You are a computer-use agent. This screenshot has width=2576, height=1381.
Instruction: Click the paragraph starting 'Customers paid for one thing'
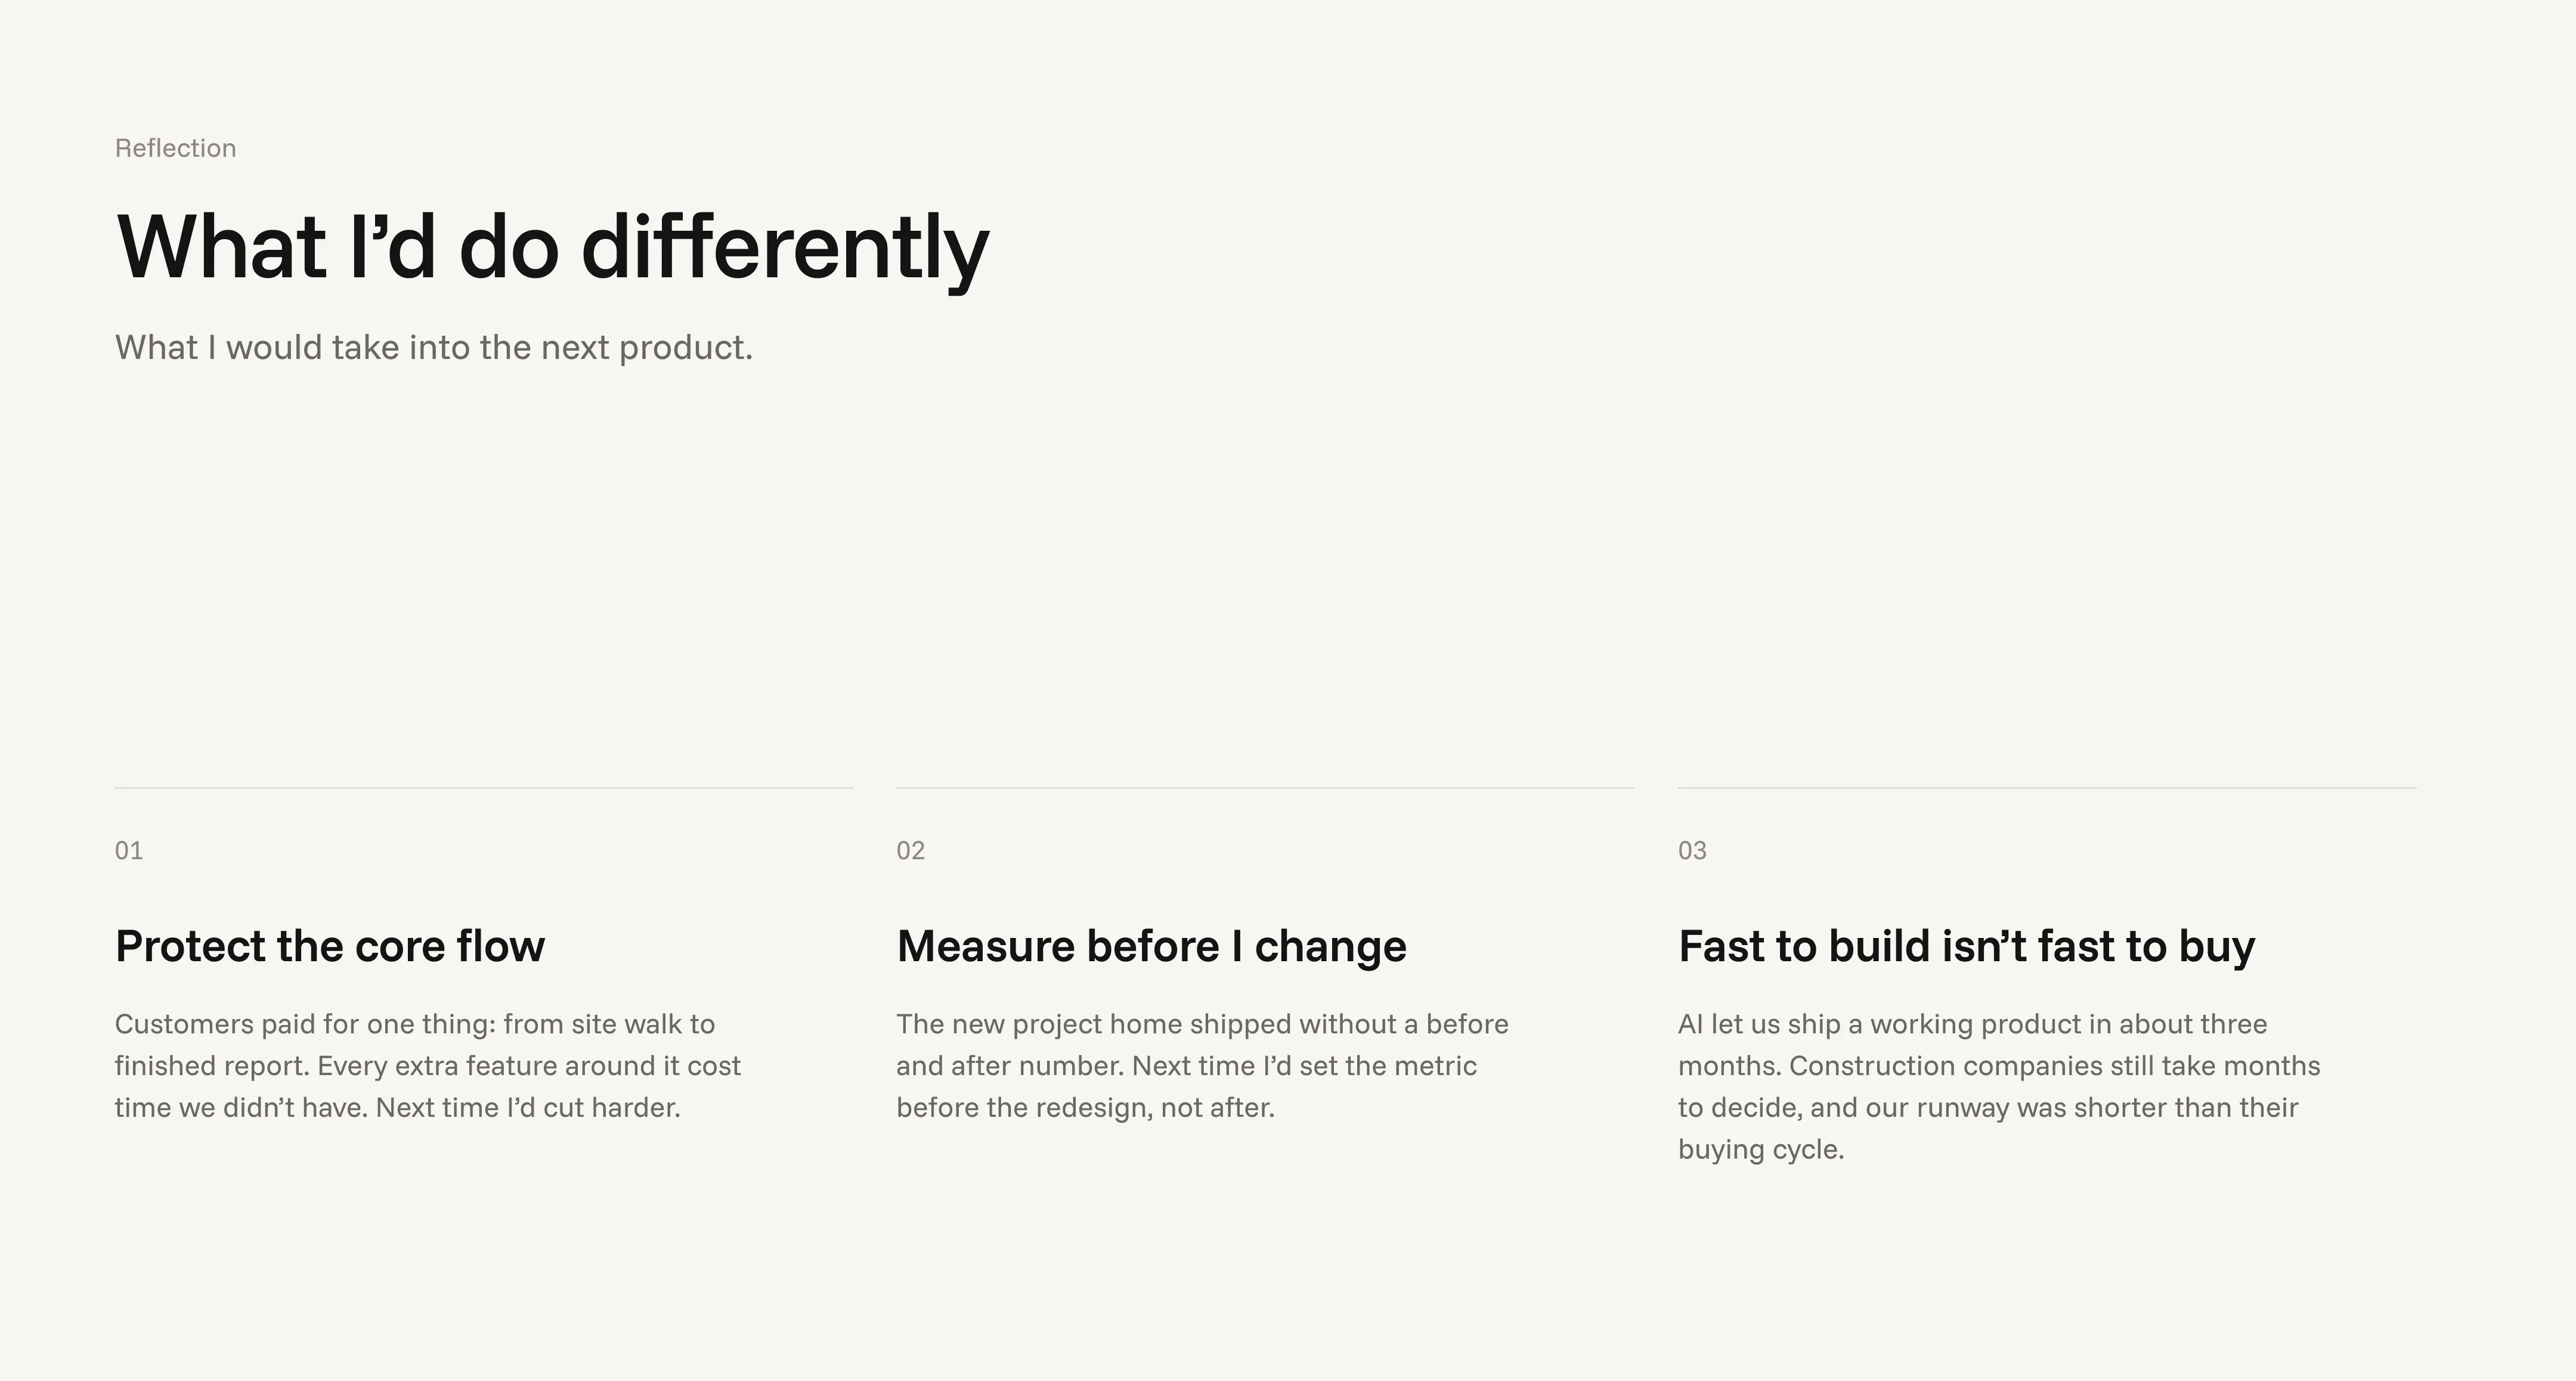pos(428,1066)
